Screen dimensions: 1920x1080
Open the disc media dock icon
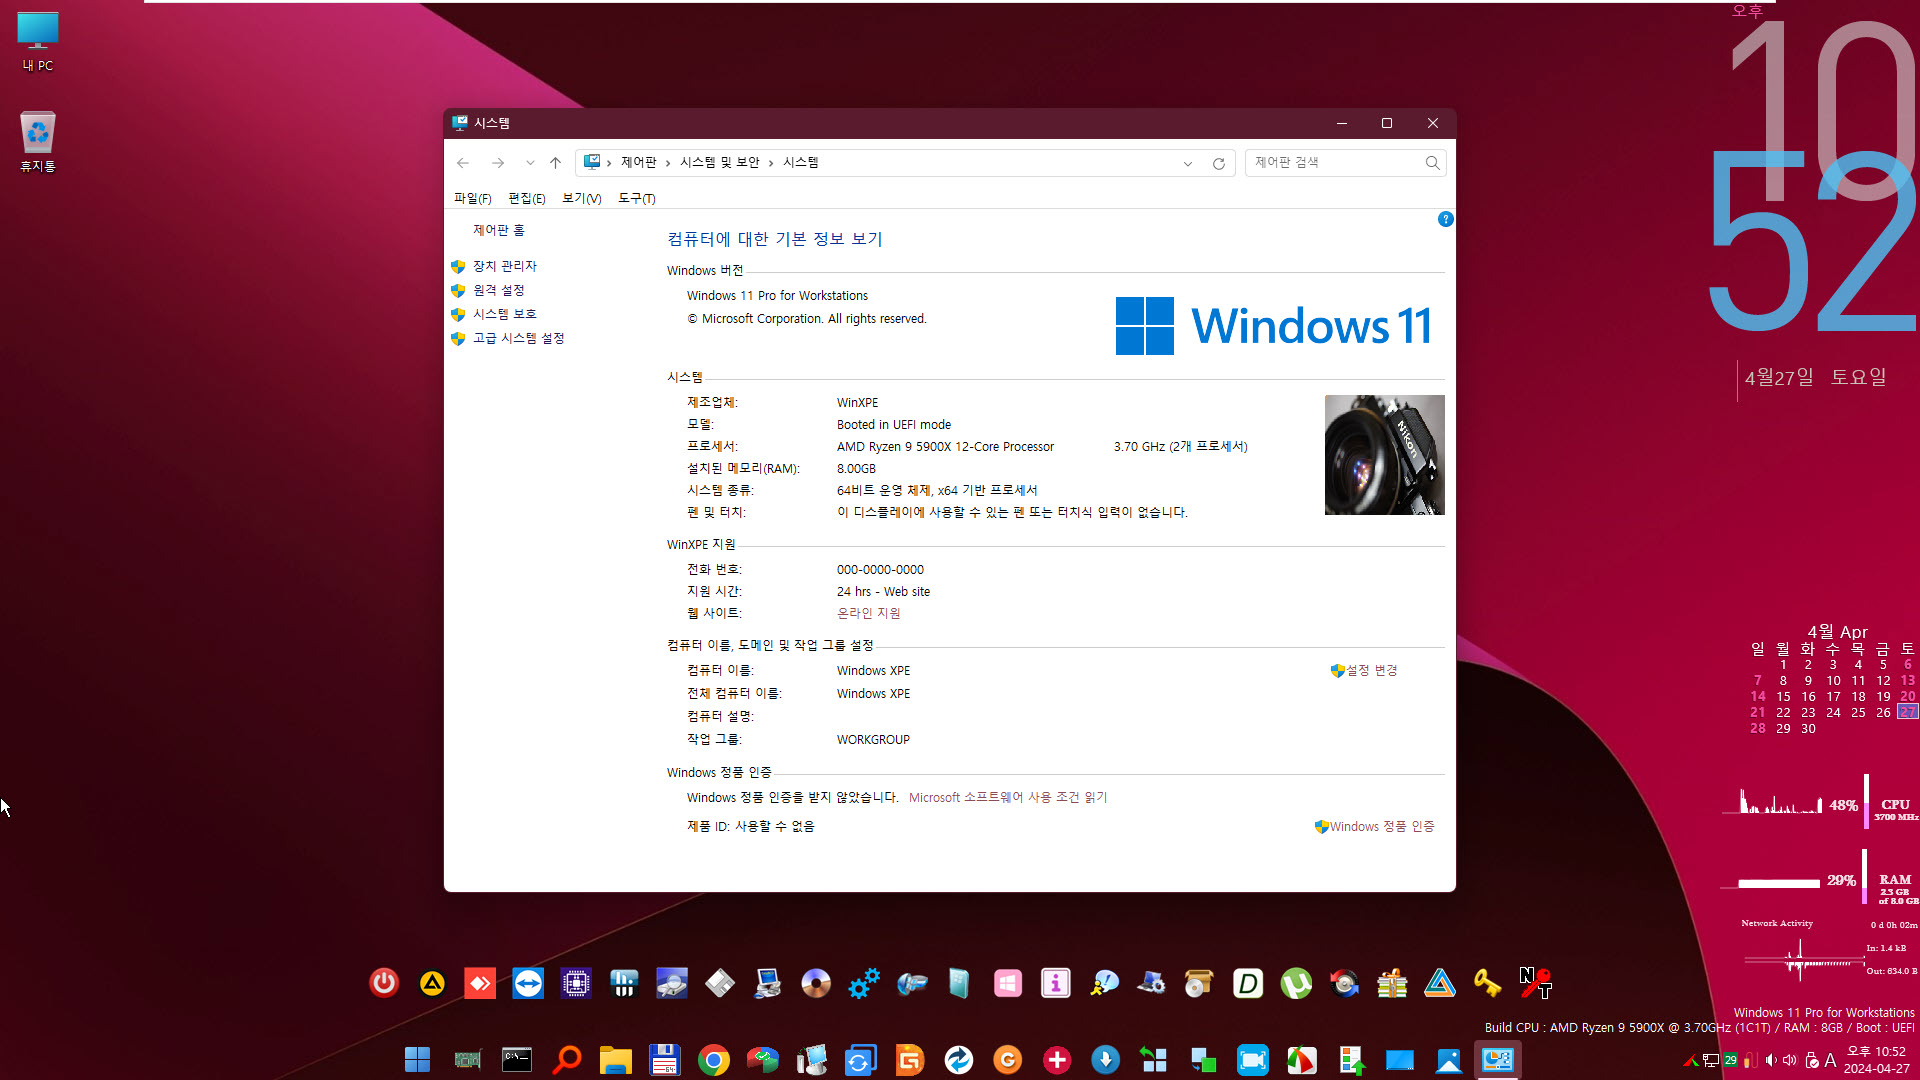(x=816, y=984)
